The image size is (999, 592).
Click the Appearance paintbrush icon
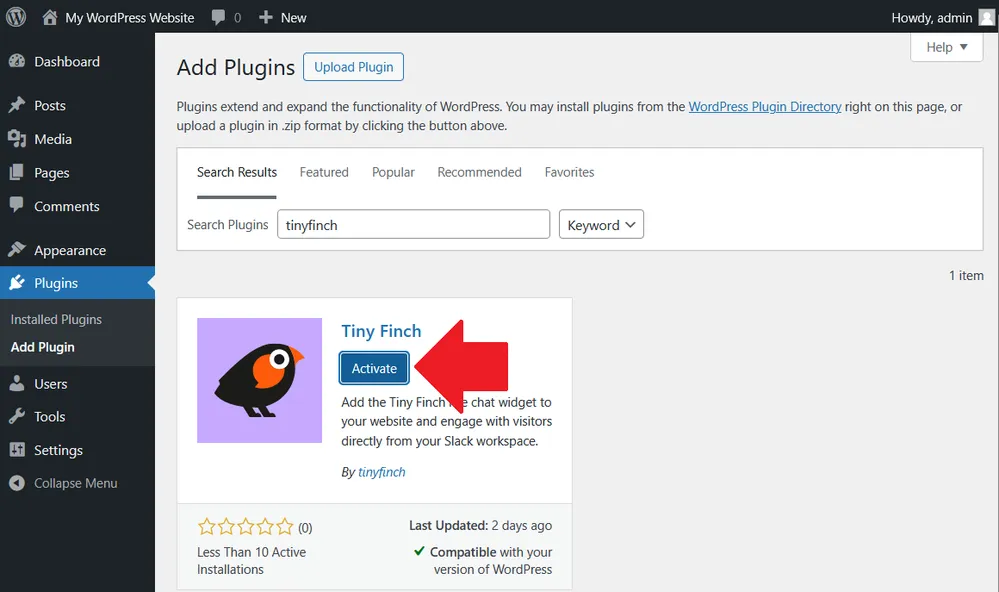[x=16, y=250]
